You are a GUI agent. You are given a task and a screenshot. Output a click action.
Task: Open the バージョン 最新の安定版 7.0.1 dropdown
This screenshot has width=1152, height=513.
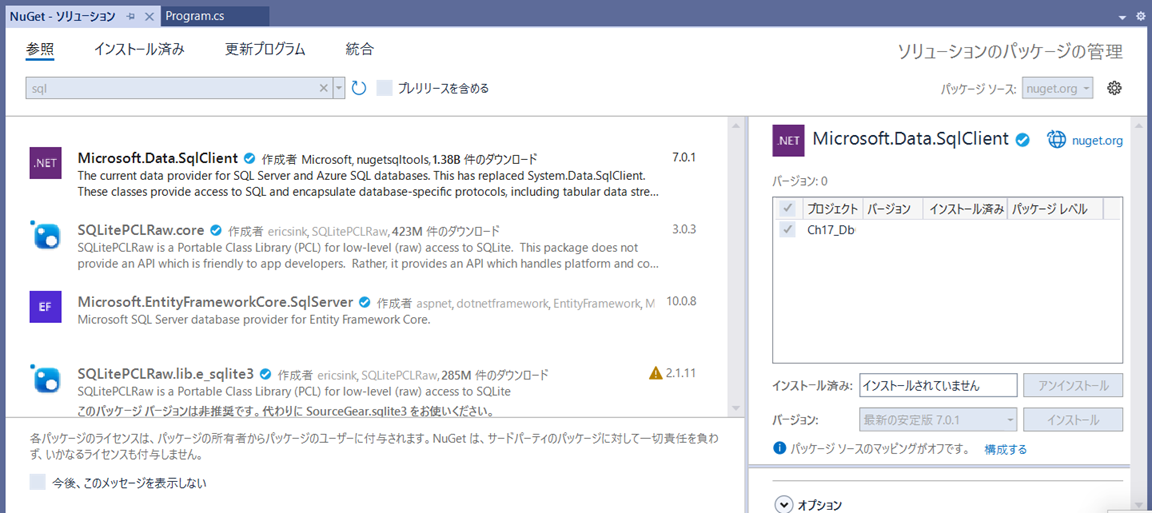pyautogui.click(x=937, y=420)
